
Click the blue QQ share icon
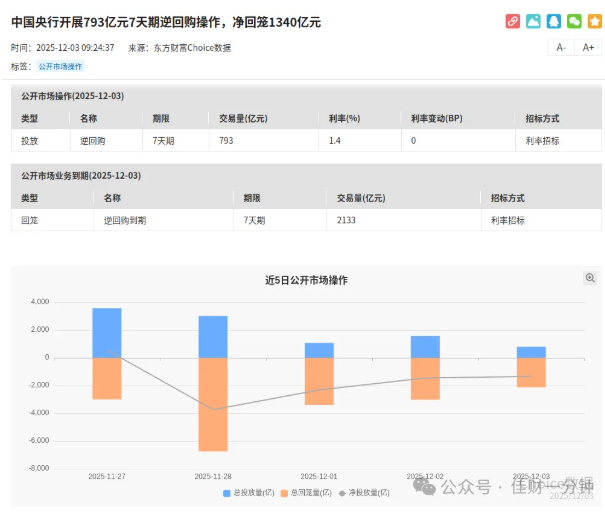pos(553,21)
